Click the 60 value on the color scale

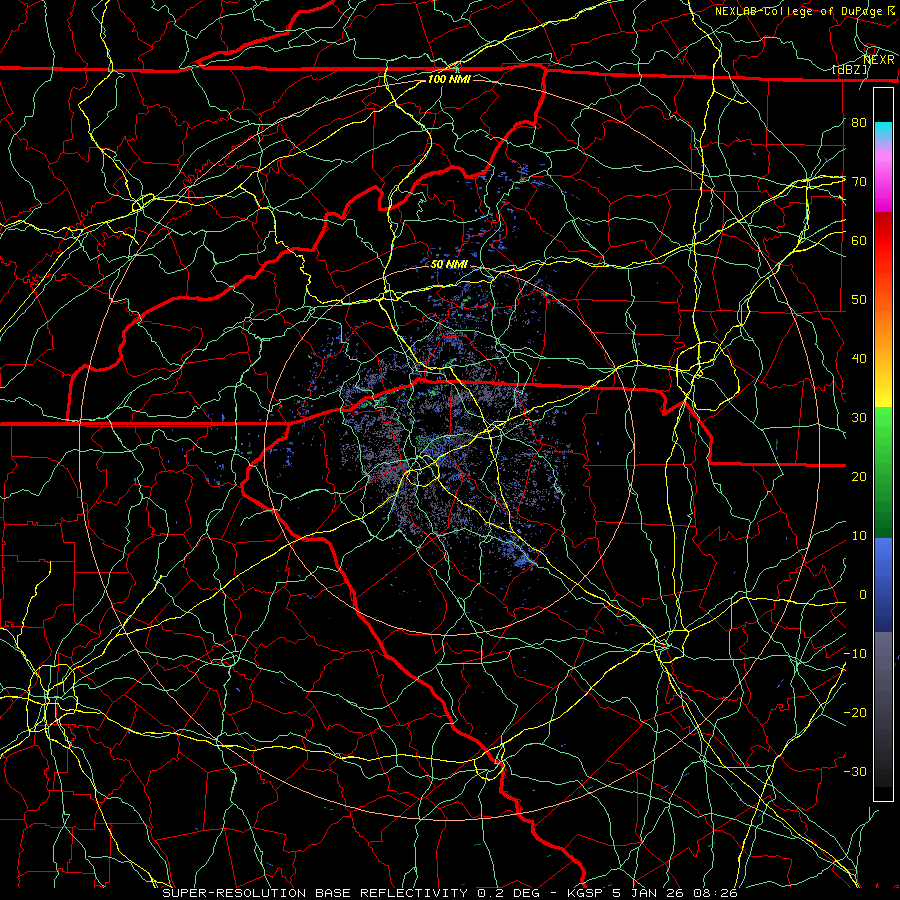[x=859, y=240]
